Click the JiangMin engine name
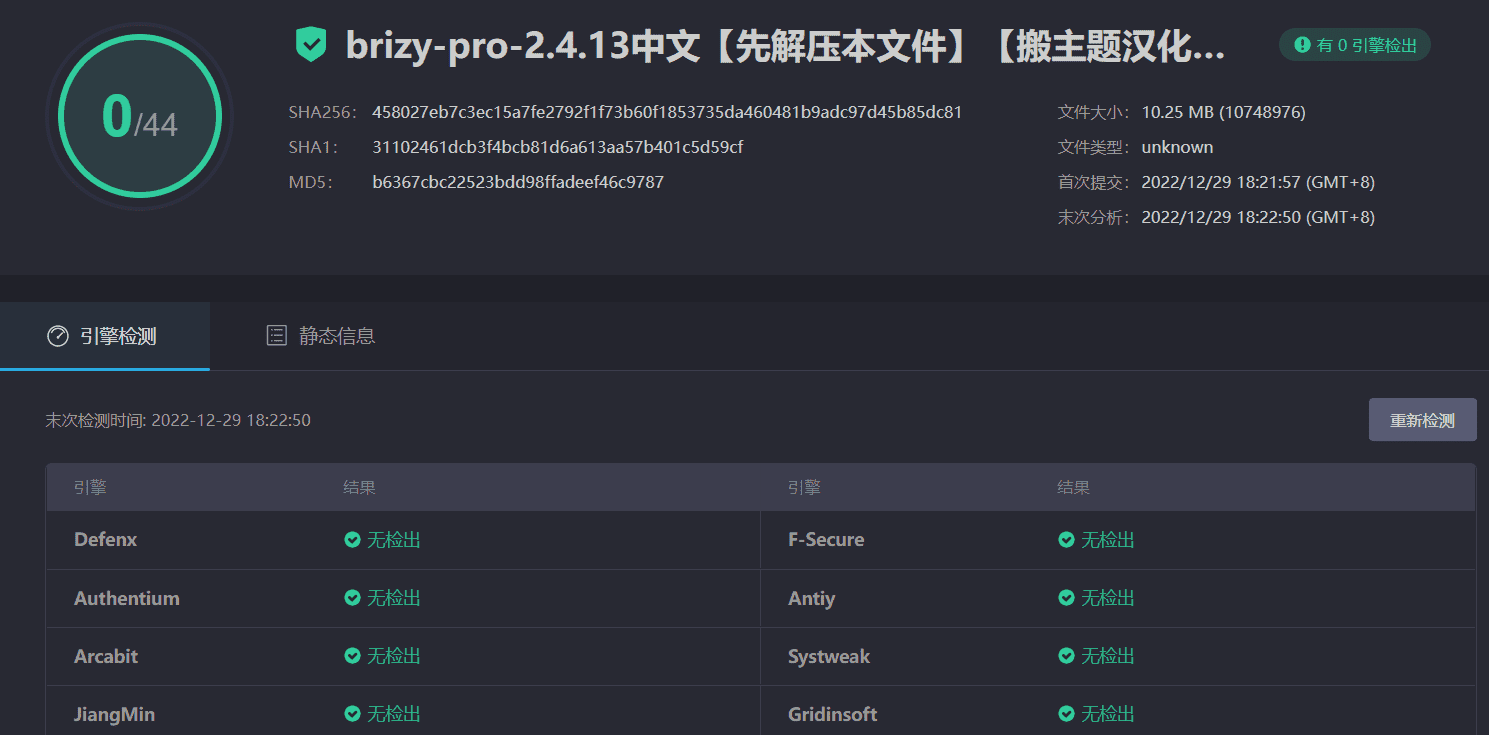 point(114,714)
